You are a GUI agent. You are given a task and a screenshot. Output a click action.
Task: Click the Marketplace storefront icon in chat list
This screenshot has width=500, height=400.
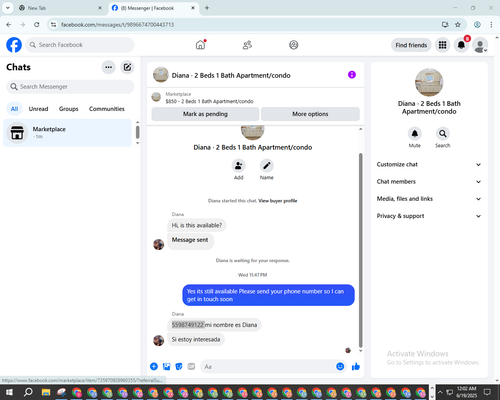pos(17,133)
